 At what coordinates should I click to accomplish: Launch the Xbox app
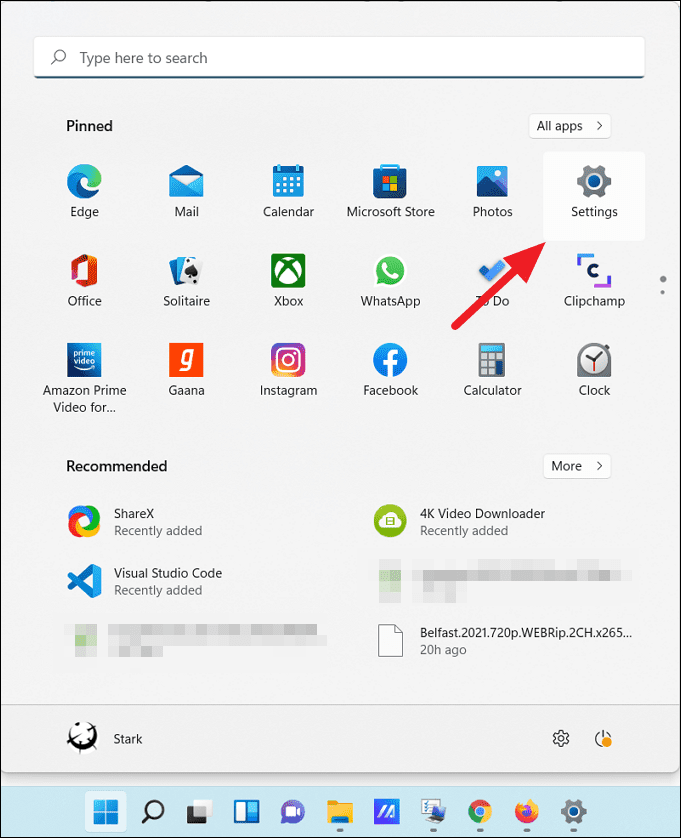288,281
